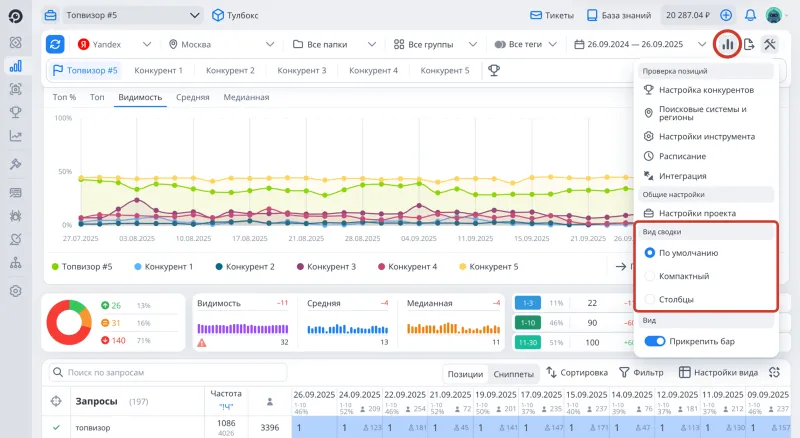Click the export report icon
Viewport: 800px width, 438px height.
pos(749,44)
